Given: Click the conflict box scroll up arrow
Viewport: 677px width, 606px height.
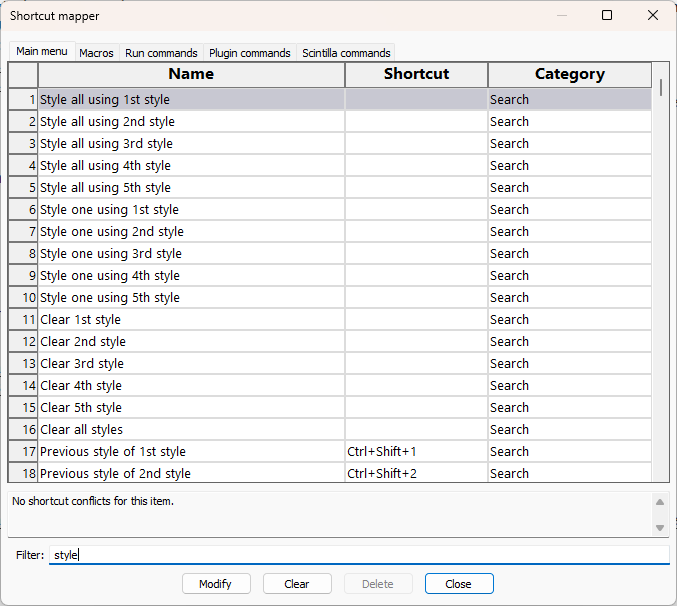Looking at the screenshot, I should (660, 502).
